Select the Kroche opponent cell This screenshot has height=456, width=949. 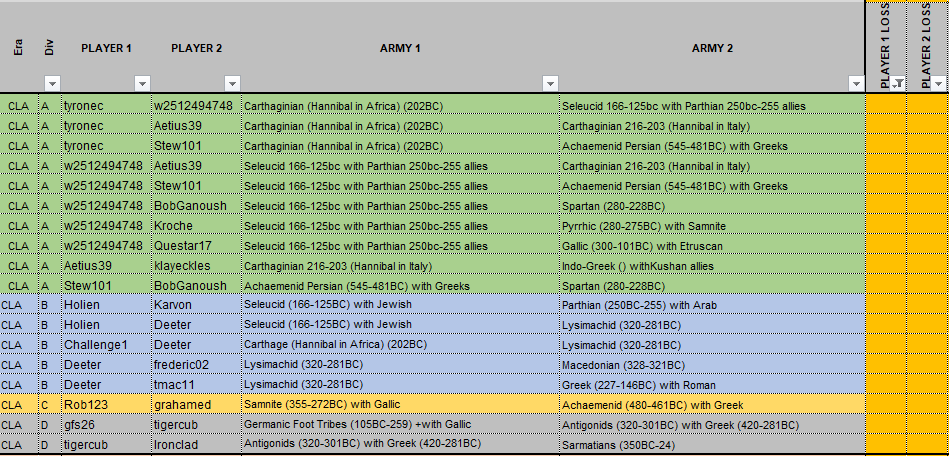[195, 226]
